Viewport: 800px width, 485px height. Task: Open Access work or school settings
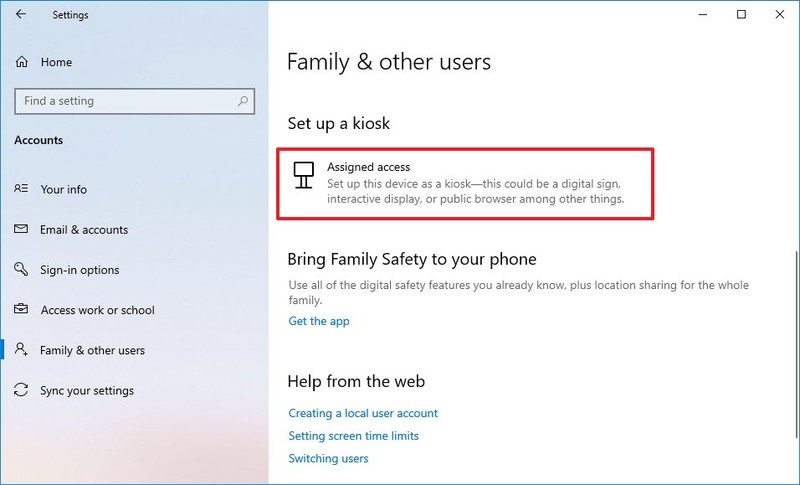pyautogui.click(x=97, y=310)
